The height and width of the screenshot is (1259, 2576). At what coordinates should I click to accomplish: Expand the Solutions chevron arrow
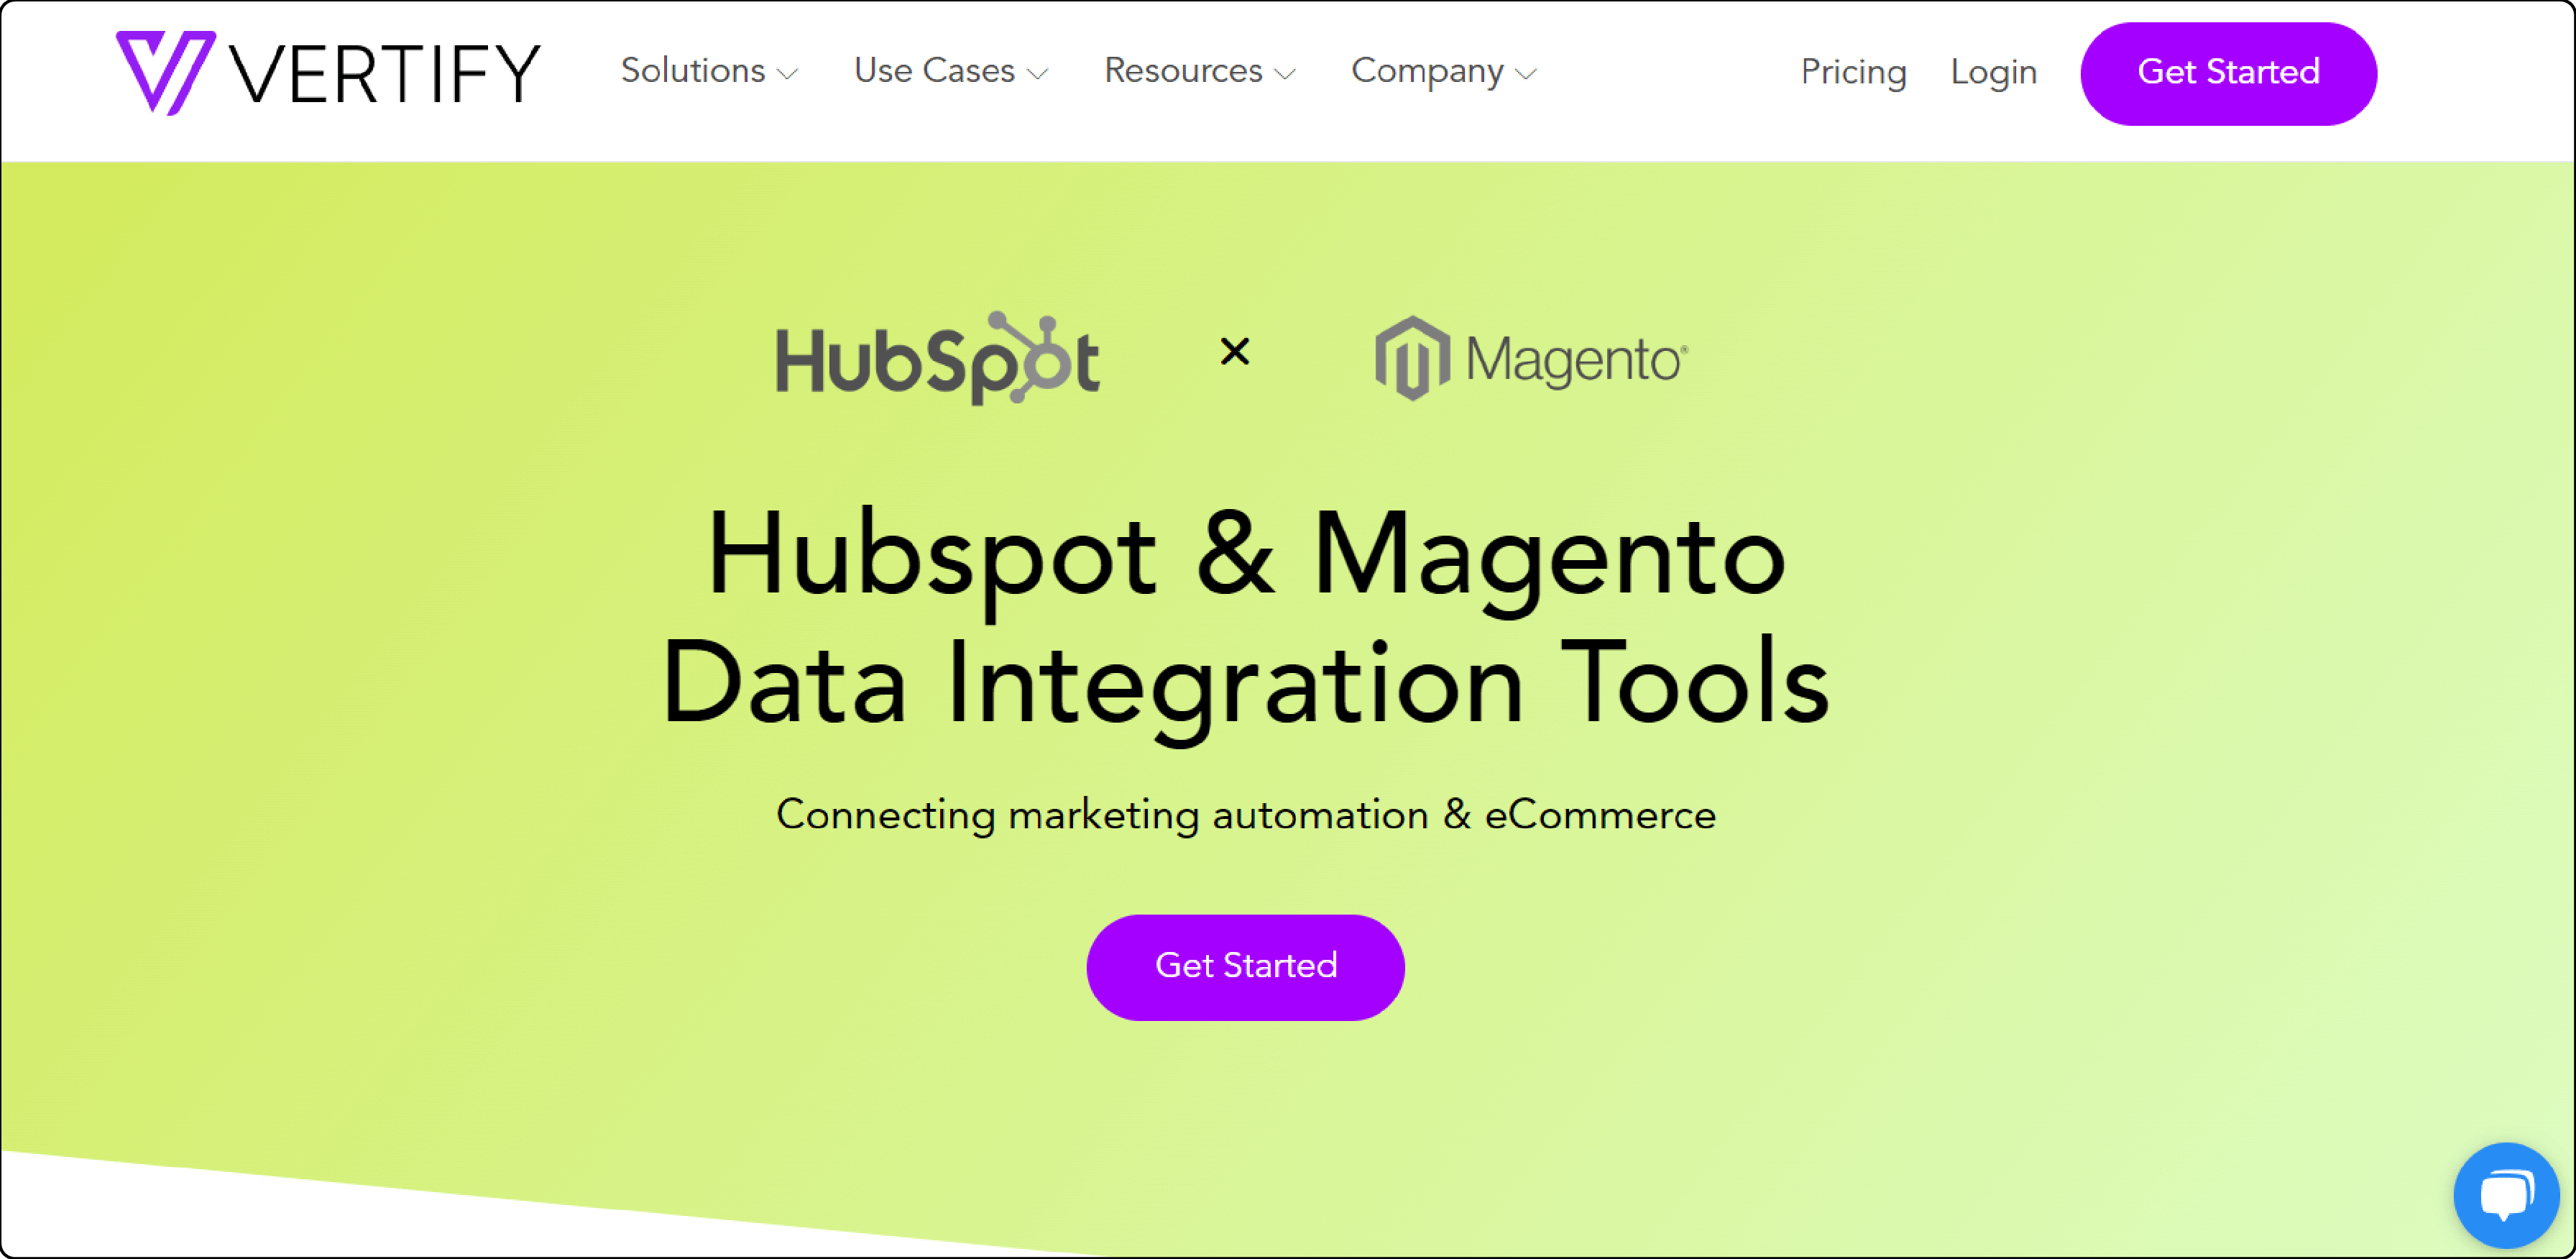[x=788, y=74]
